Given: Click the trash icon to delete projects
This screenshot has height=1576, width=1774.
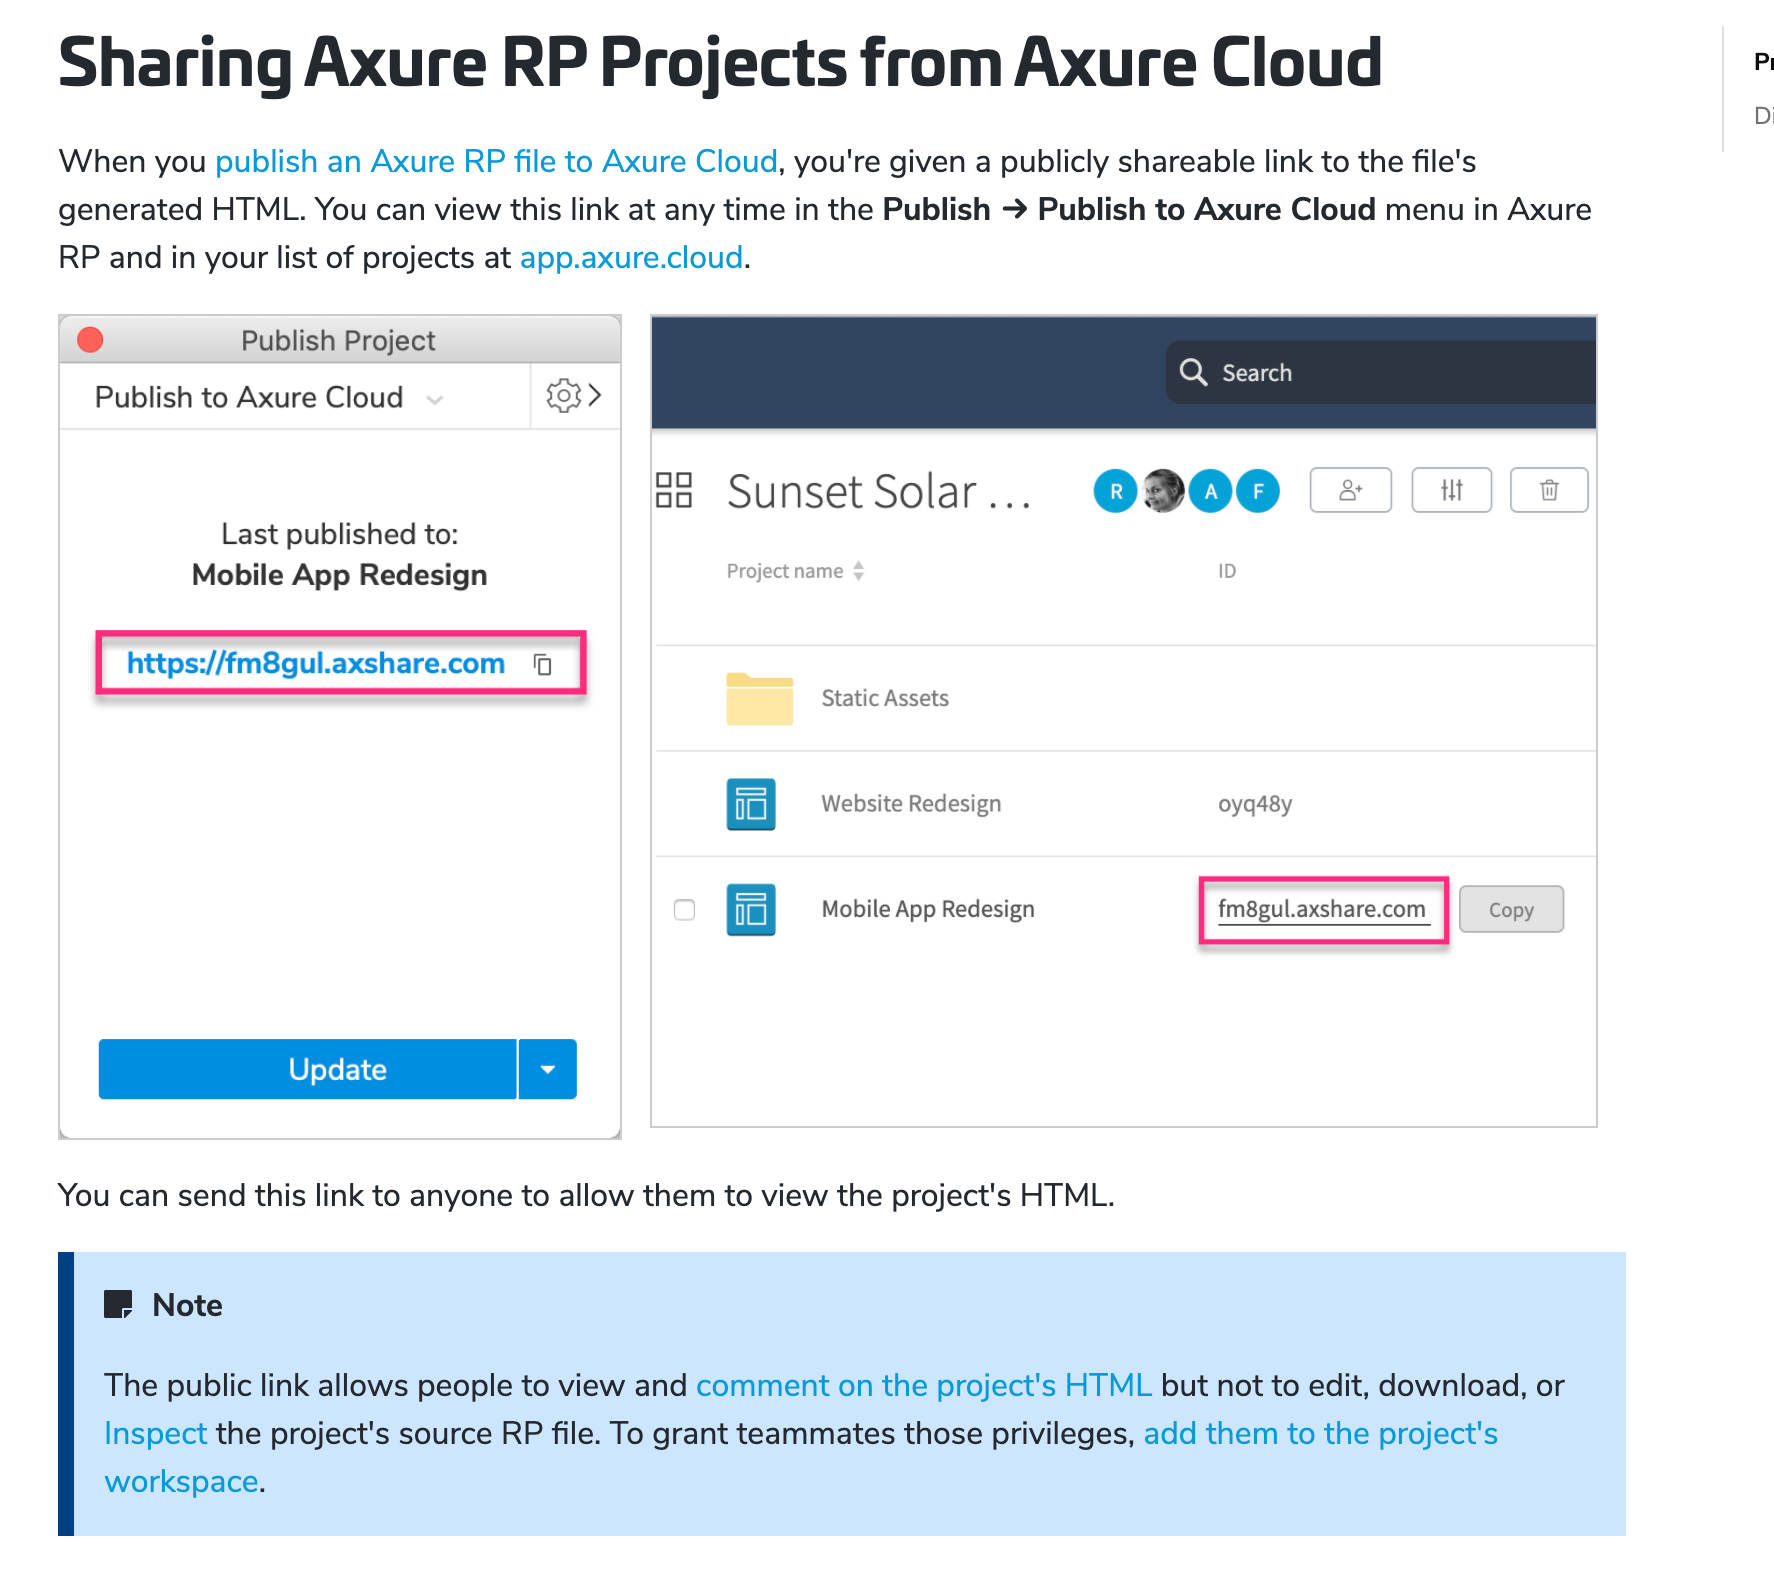Looking at the screenshot, I should [1549, 490].
